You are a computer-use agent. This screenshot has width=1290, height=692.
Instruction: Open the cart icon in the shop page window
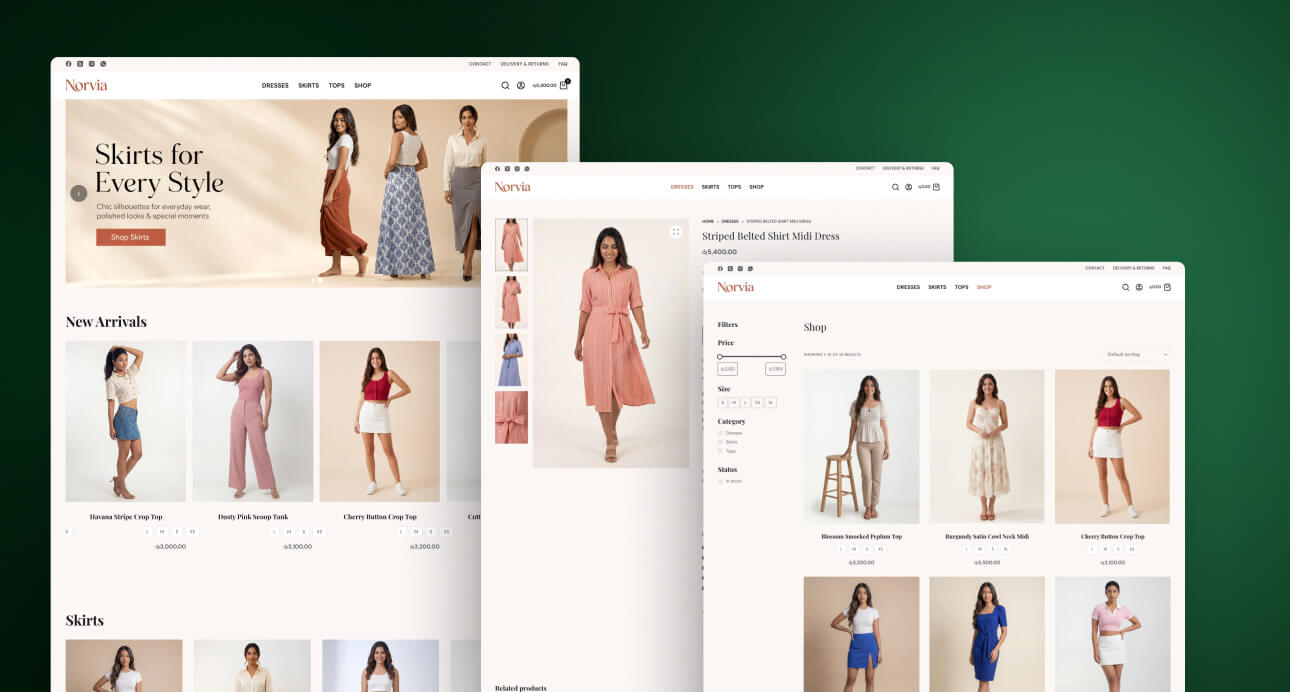1167,287
